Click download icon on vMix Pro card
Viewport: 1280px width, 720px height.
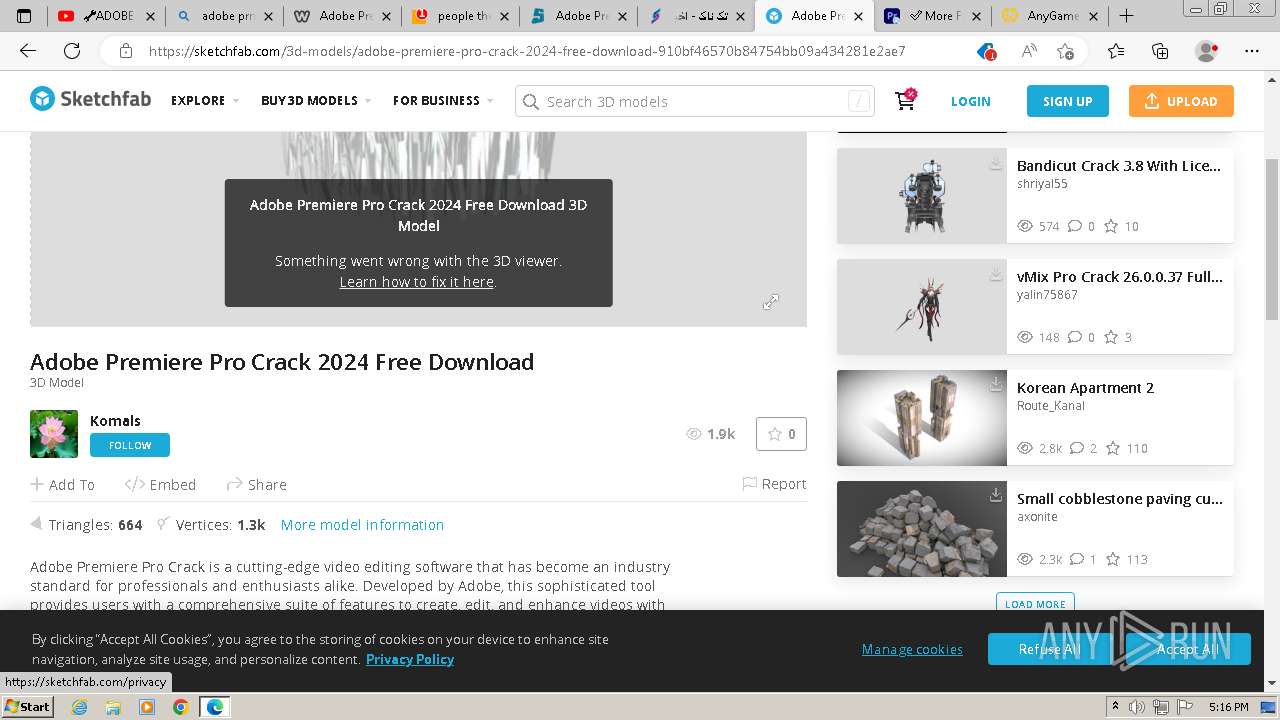point(996,274)
